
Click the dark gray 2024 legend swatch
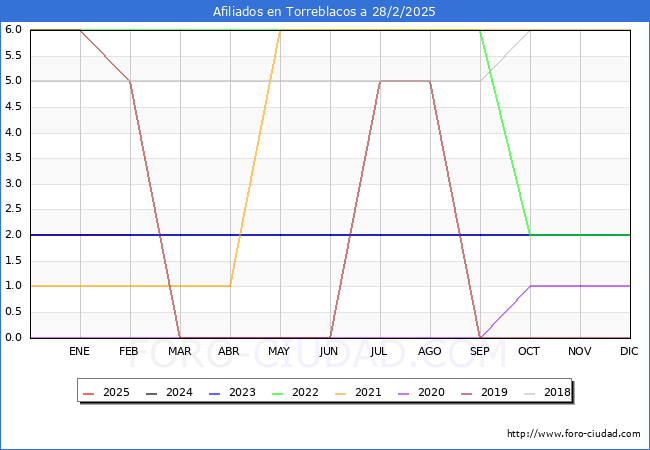coord(152,393)
